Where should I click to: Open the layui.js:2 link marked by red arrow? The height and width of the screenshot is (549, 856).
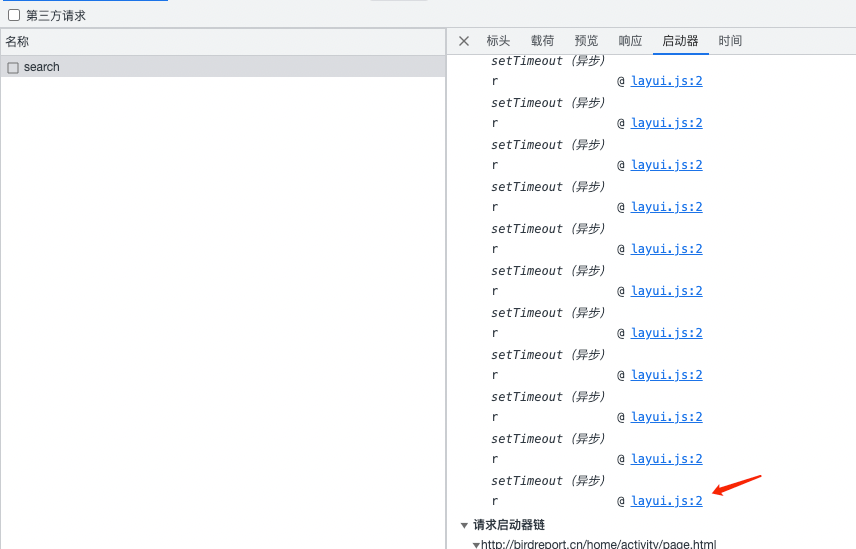tap(666, 501)
